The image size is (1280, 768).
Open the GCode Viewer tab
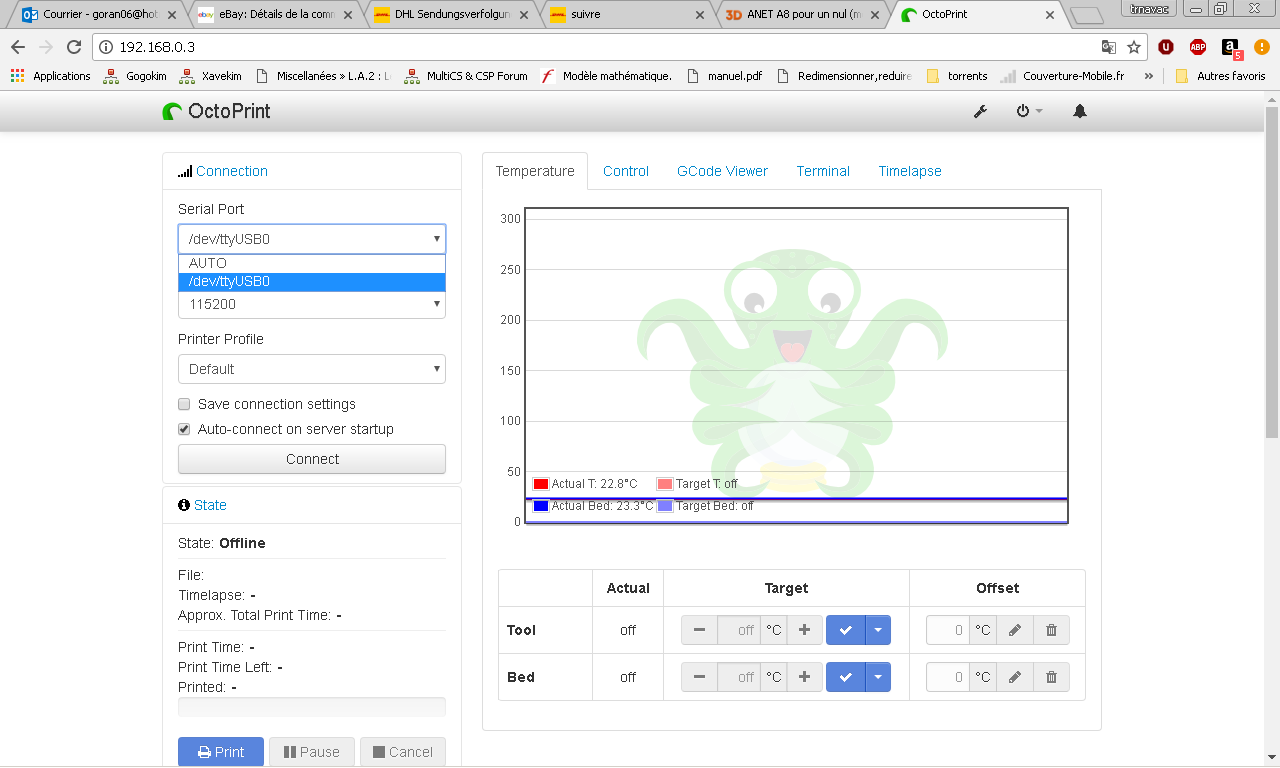[722, 171]
